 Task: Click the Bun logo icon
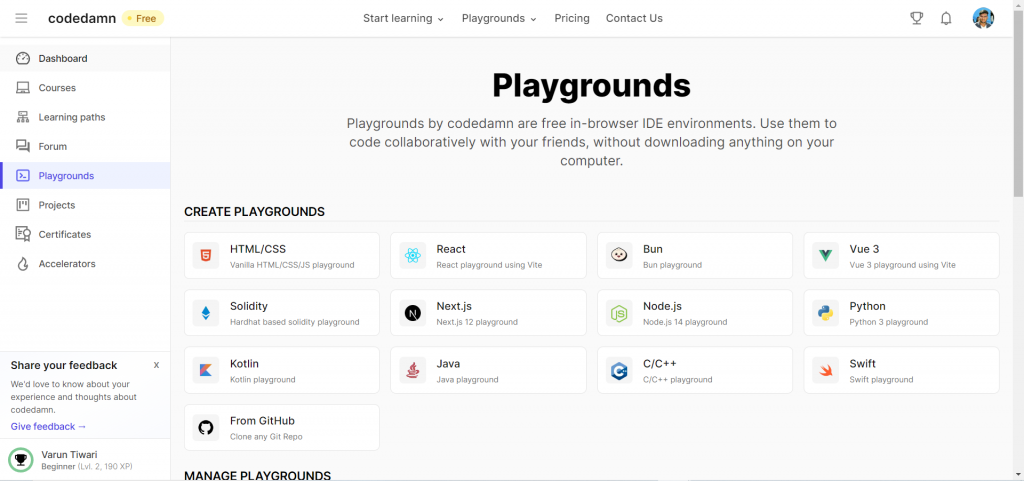[618, 256]
